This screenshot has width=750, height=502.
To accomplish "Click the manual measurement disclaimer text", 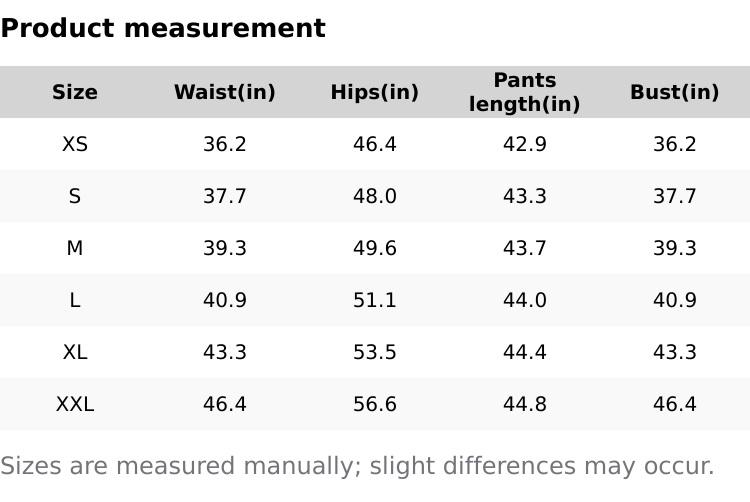I will (x=357, y=466).
